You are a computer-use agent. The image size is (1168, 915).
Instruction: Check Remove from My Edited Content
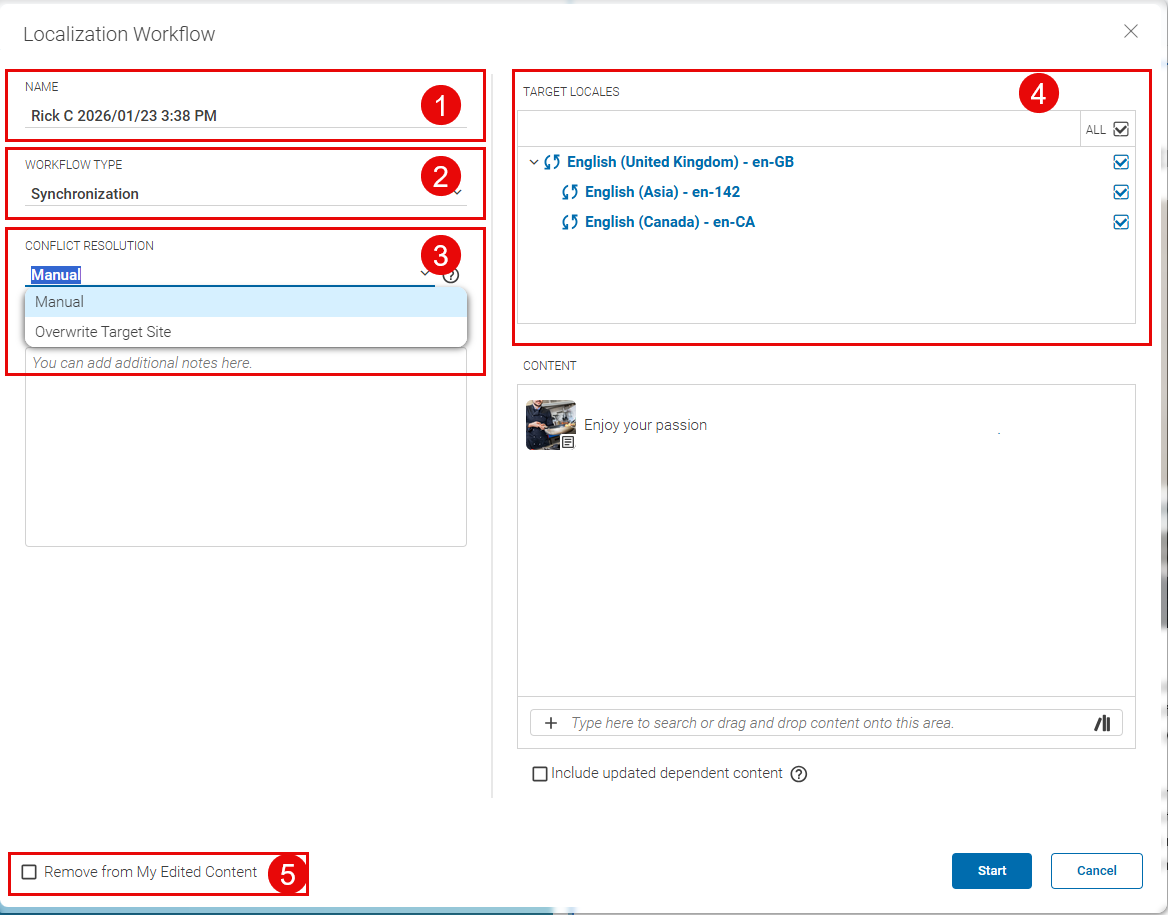coord(29,872)
